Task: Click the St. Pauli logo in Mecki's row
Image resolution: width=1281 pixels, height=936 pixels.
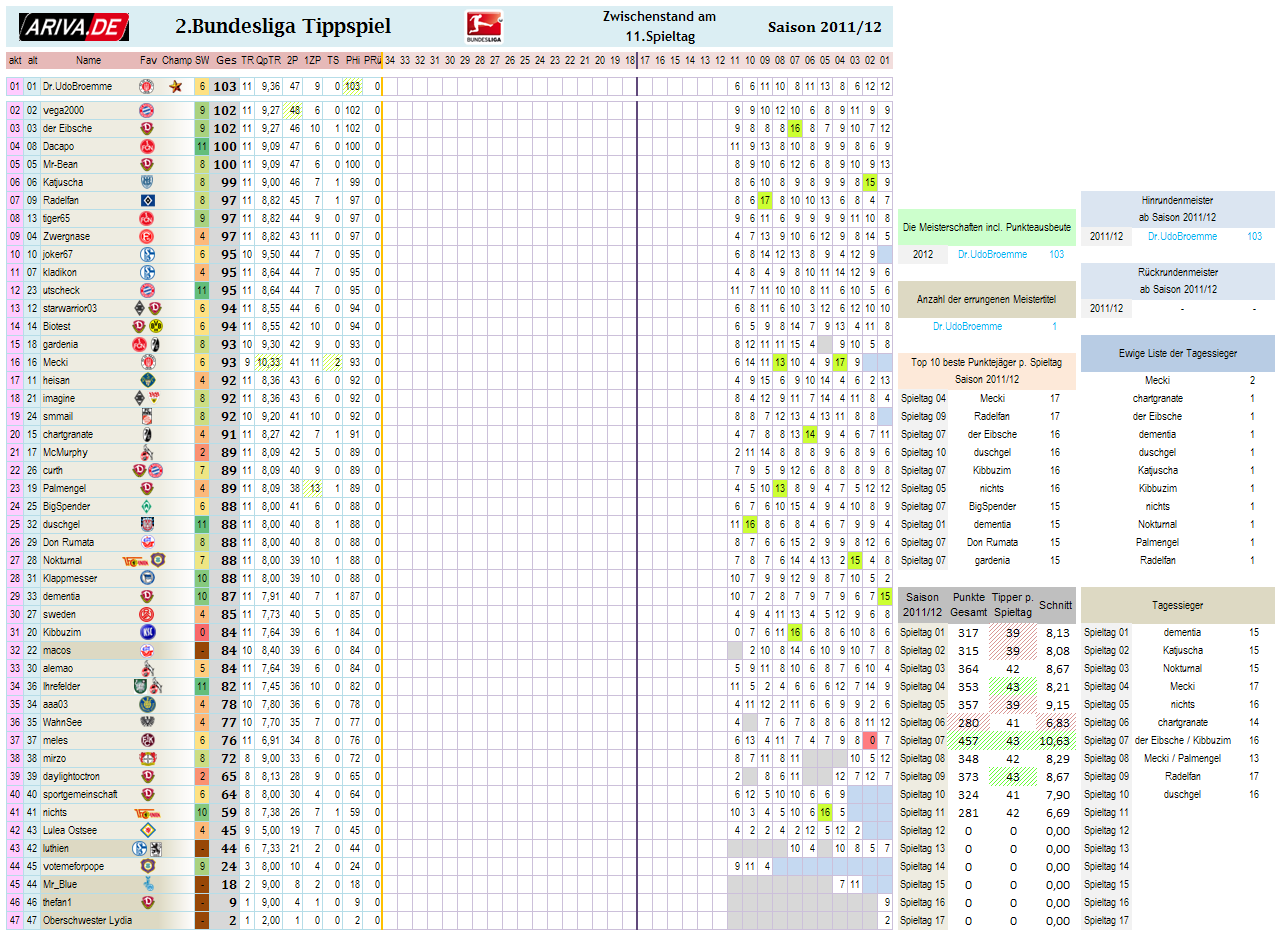Action: (147, 362)
